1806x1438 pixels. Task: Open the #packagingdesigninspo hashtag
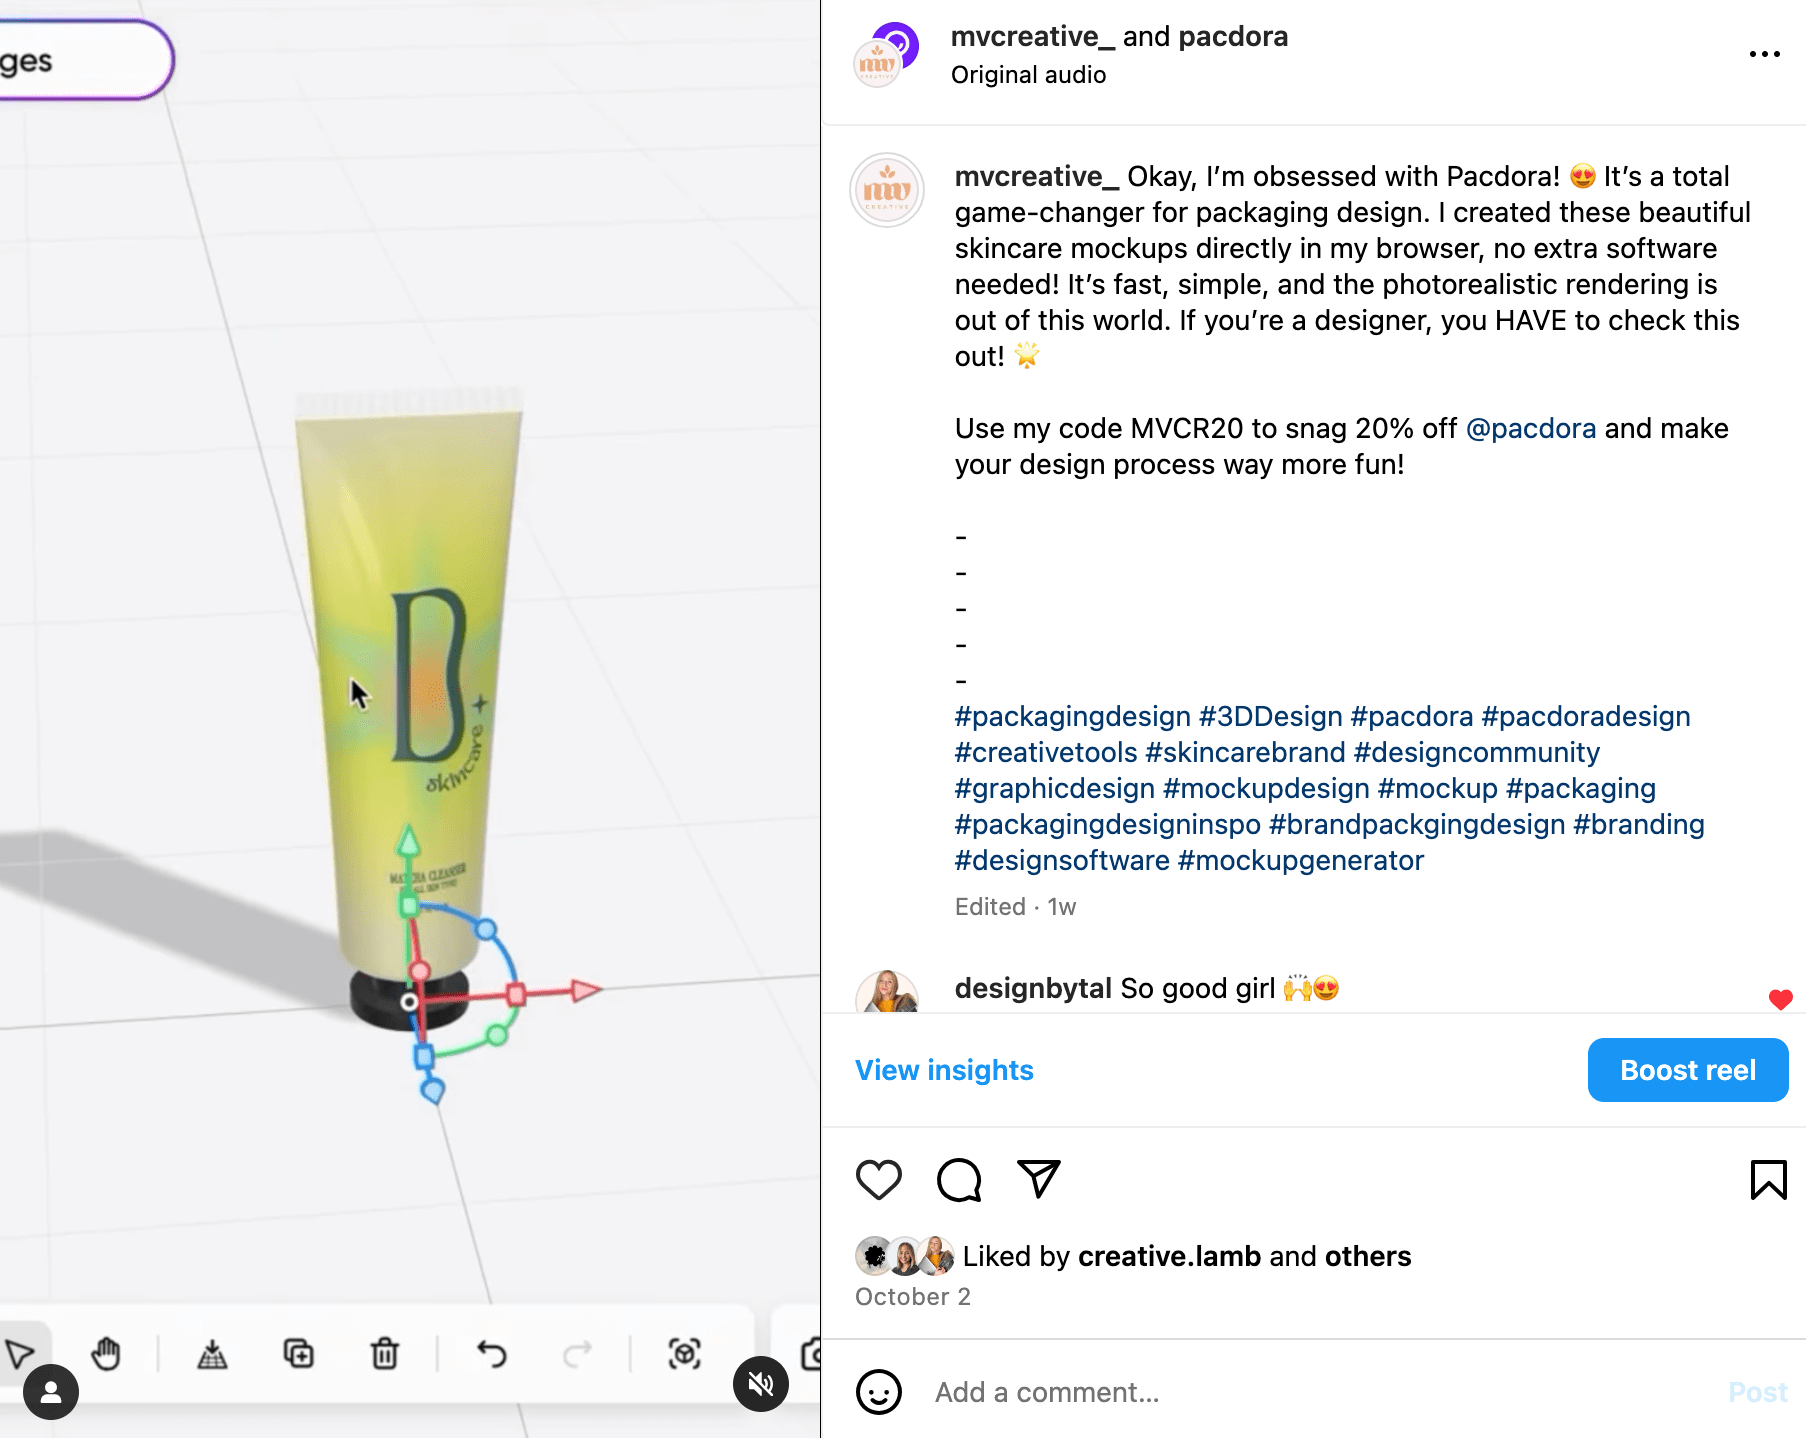click(x=1107, y=824)
